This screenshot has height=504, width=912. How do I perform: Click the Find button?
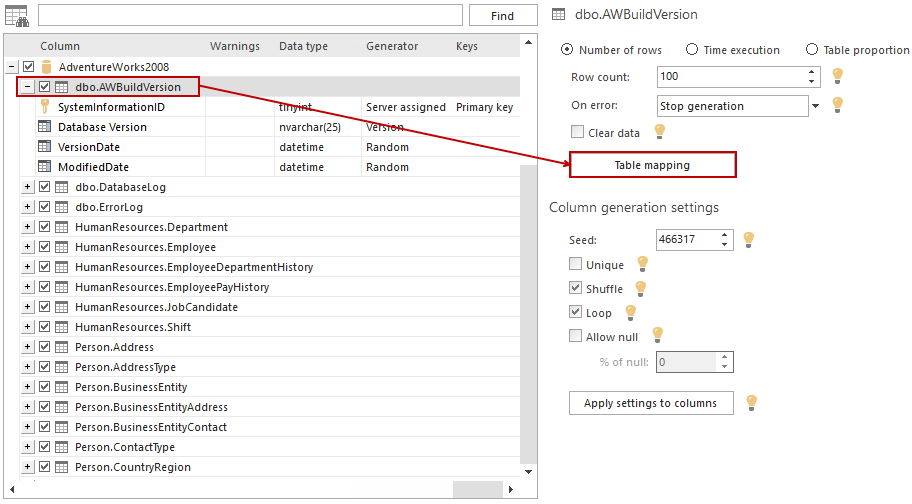tap(503, 16)
